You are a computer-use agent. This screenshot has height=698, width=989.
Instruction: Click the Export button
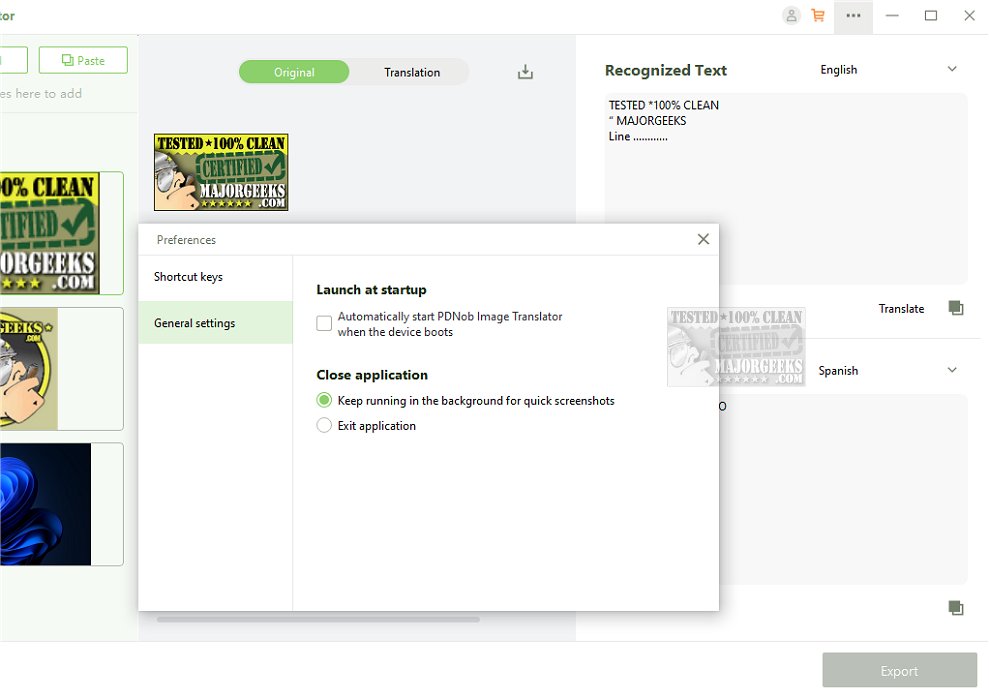[899, 670]
